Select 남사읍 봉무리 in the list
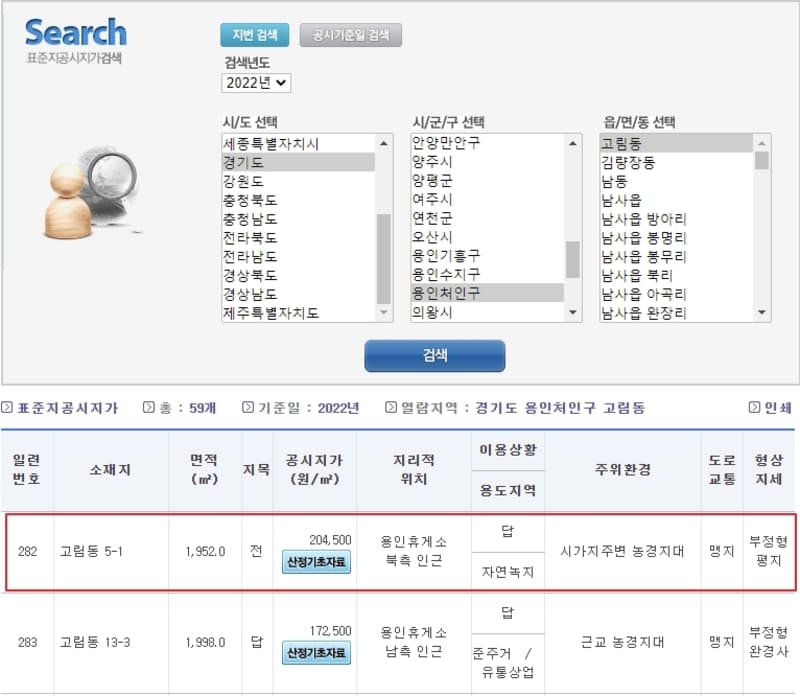The height and width of the screenshot is (696, 800). click(676, 256)
